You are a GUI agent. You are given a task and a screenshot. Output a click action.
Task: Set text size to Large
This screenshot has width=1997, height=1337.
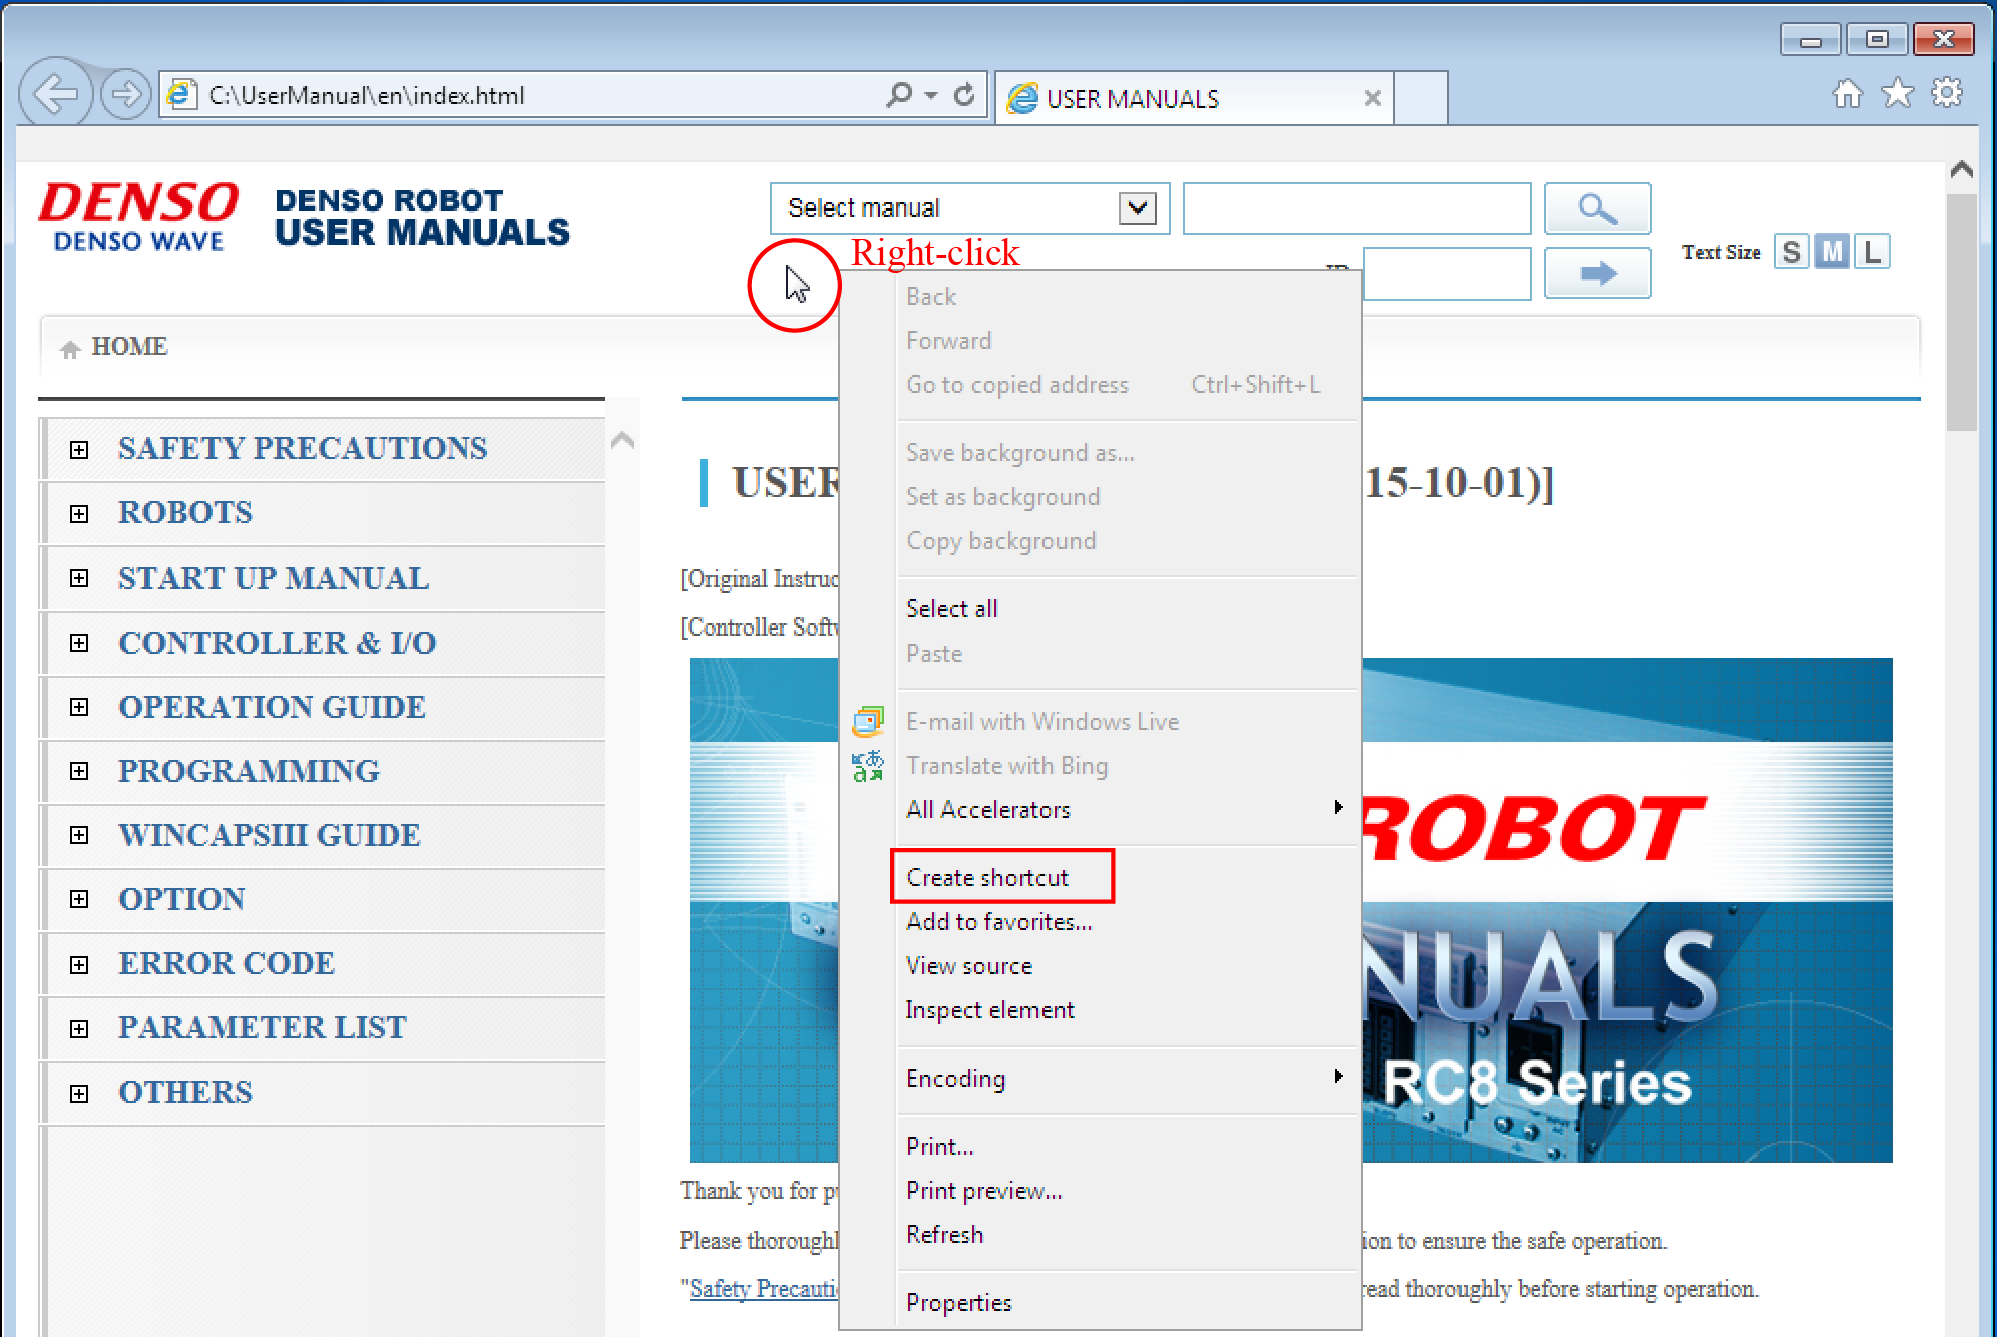(1872, 252)
